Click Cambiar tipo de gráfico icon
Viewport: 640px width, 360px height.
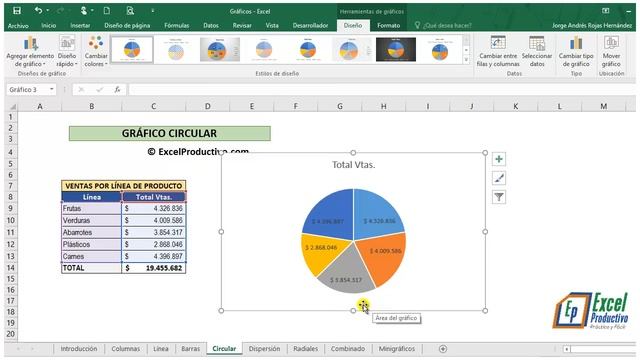tap(576, 51)
